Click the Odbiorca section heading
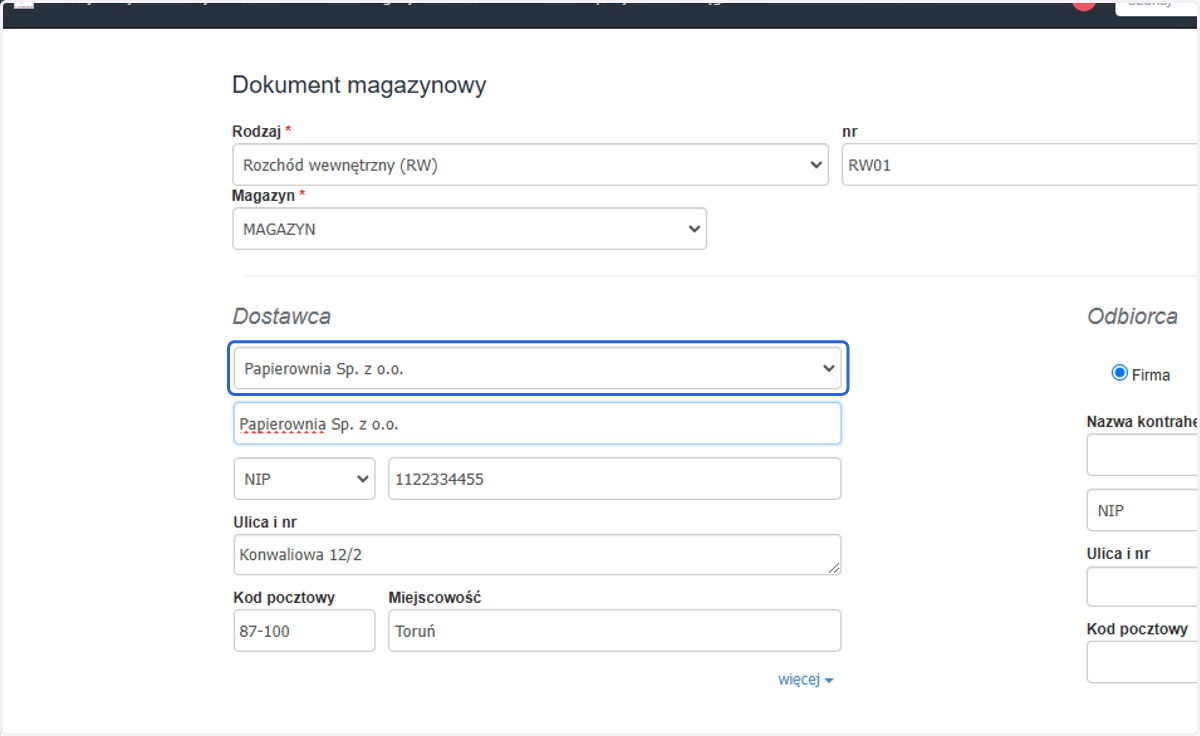 [x=1132, y=316]
